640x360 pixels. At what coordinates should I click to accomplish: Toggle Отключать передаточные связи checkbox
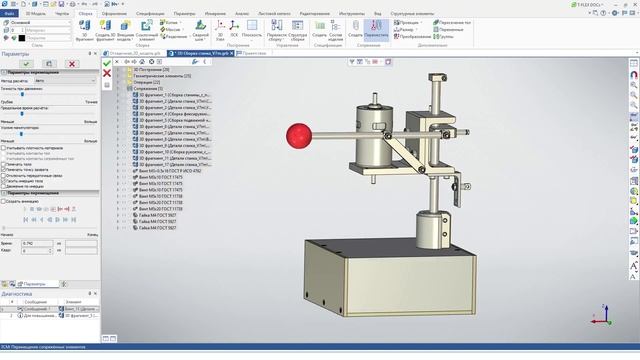pyautogui.click(x=3, y=175)
